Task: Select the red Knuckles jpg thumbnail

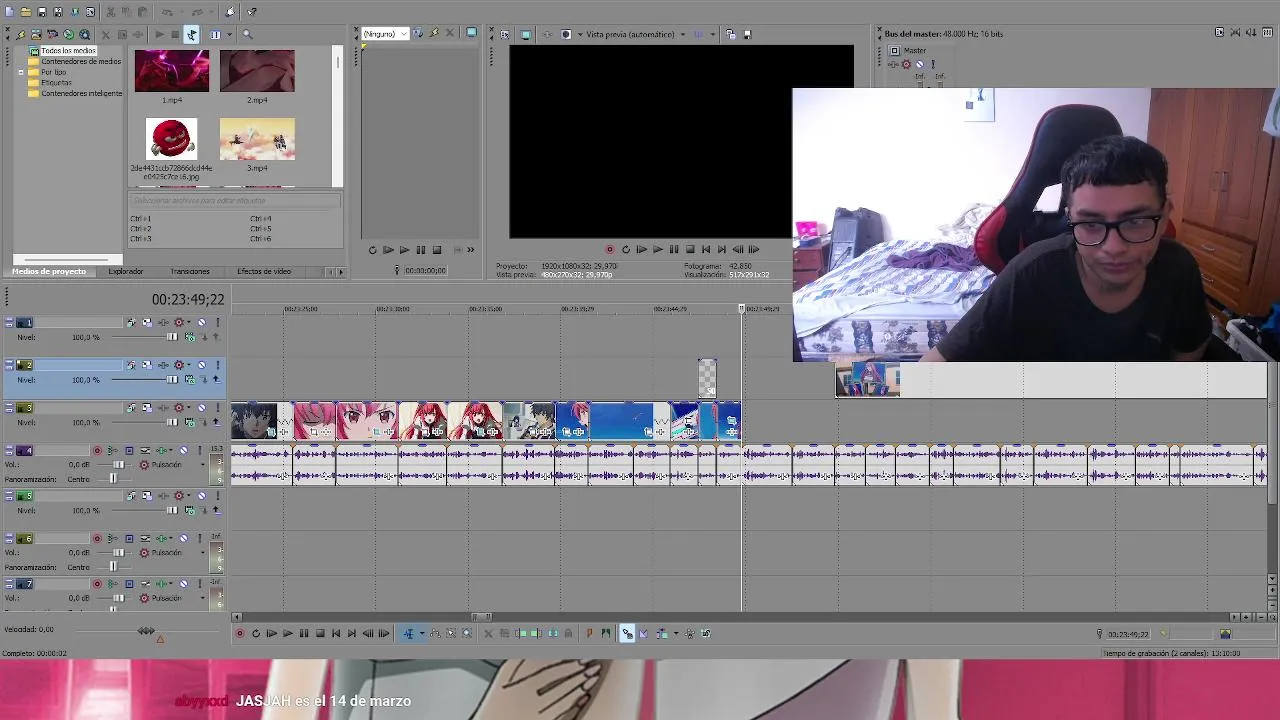Action: (171, 139)
